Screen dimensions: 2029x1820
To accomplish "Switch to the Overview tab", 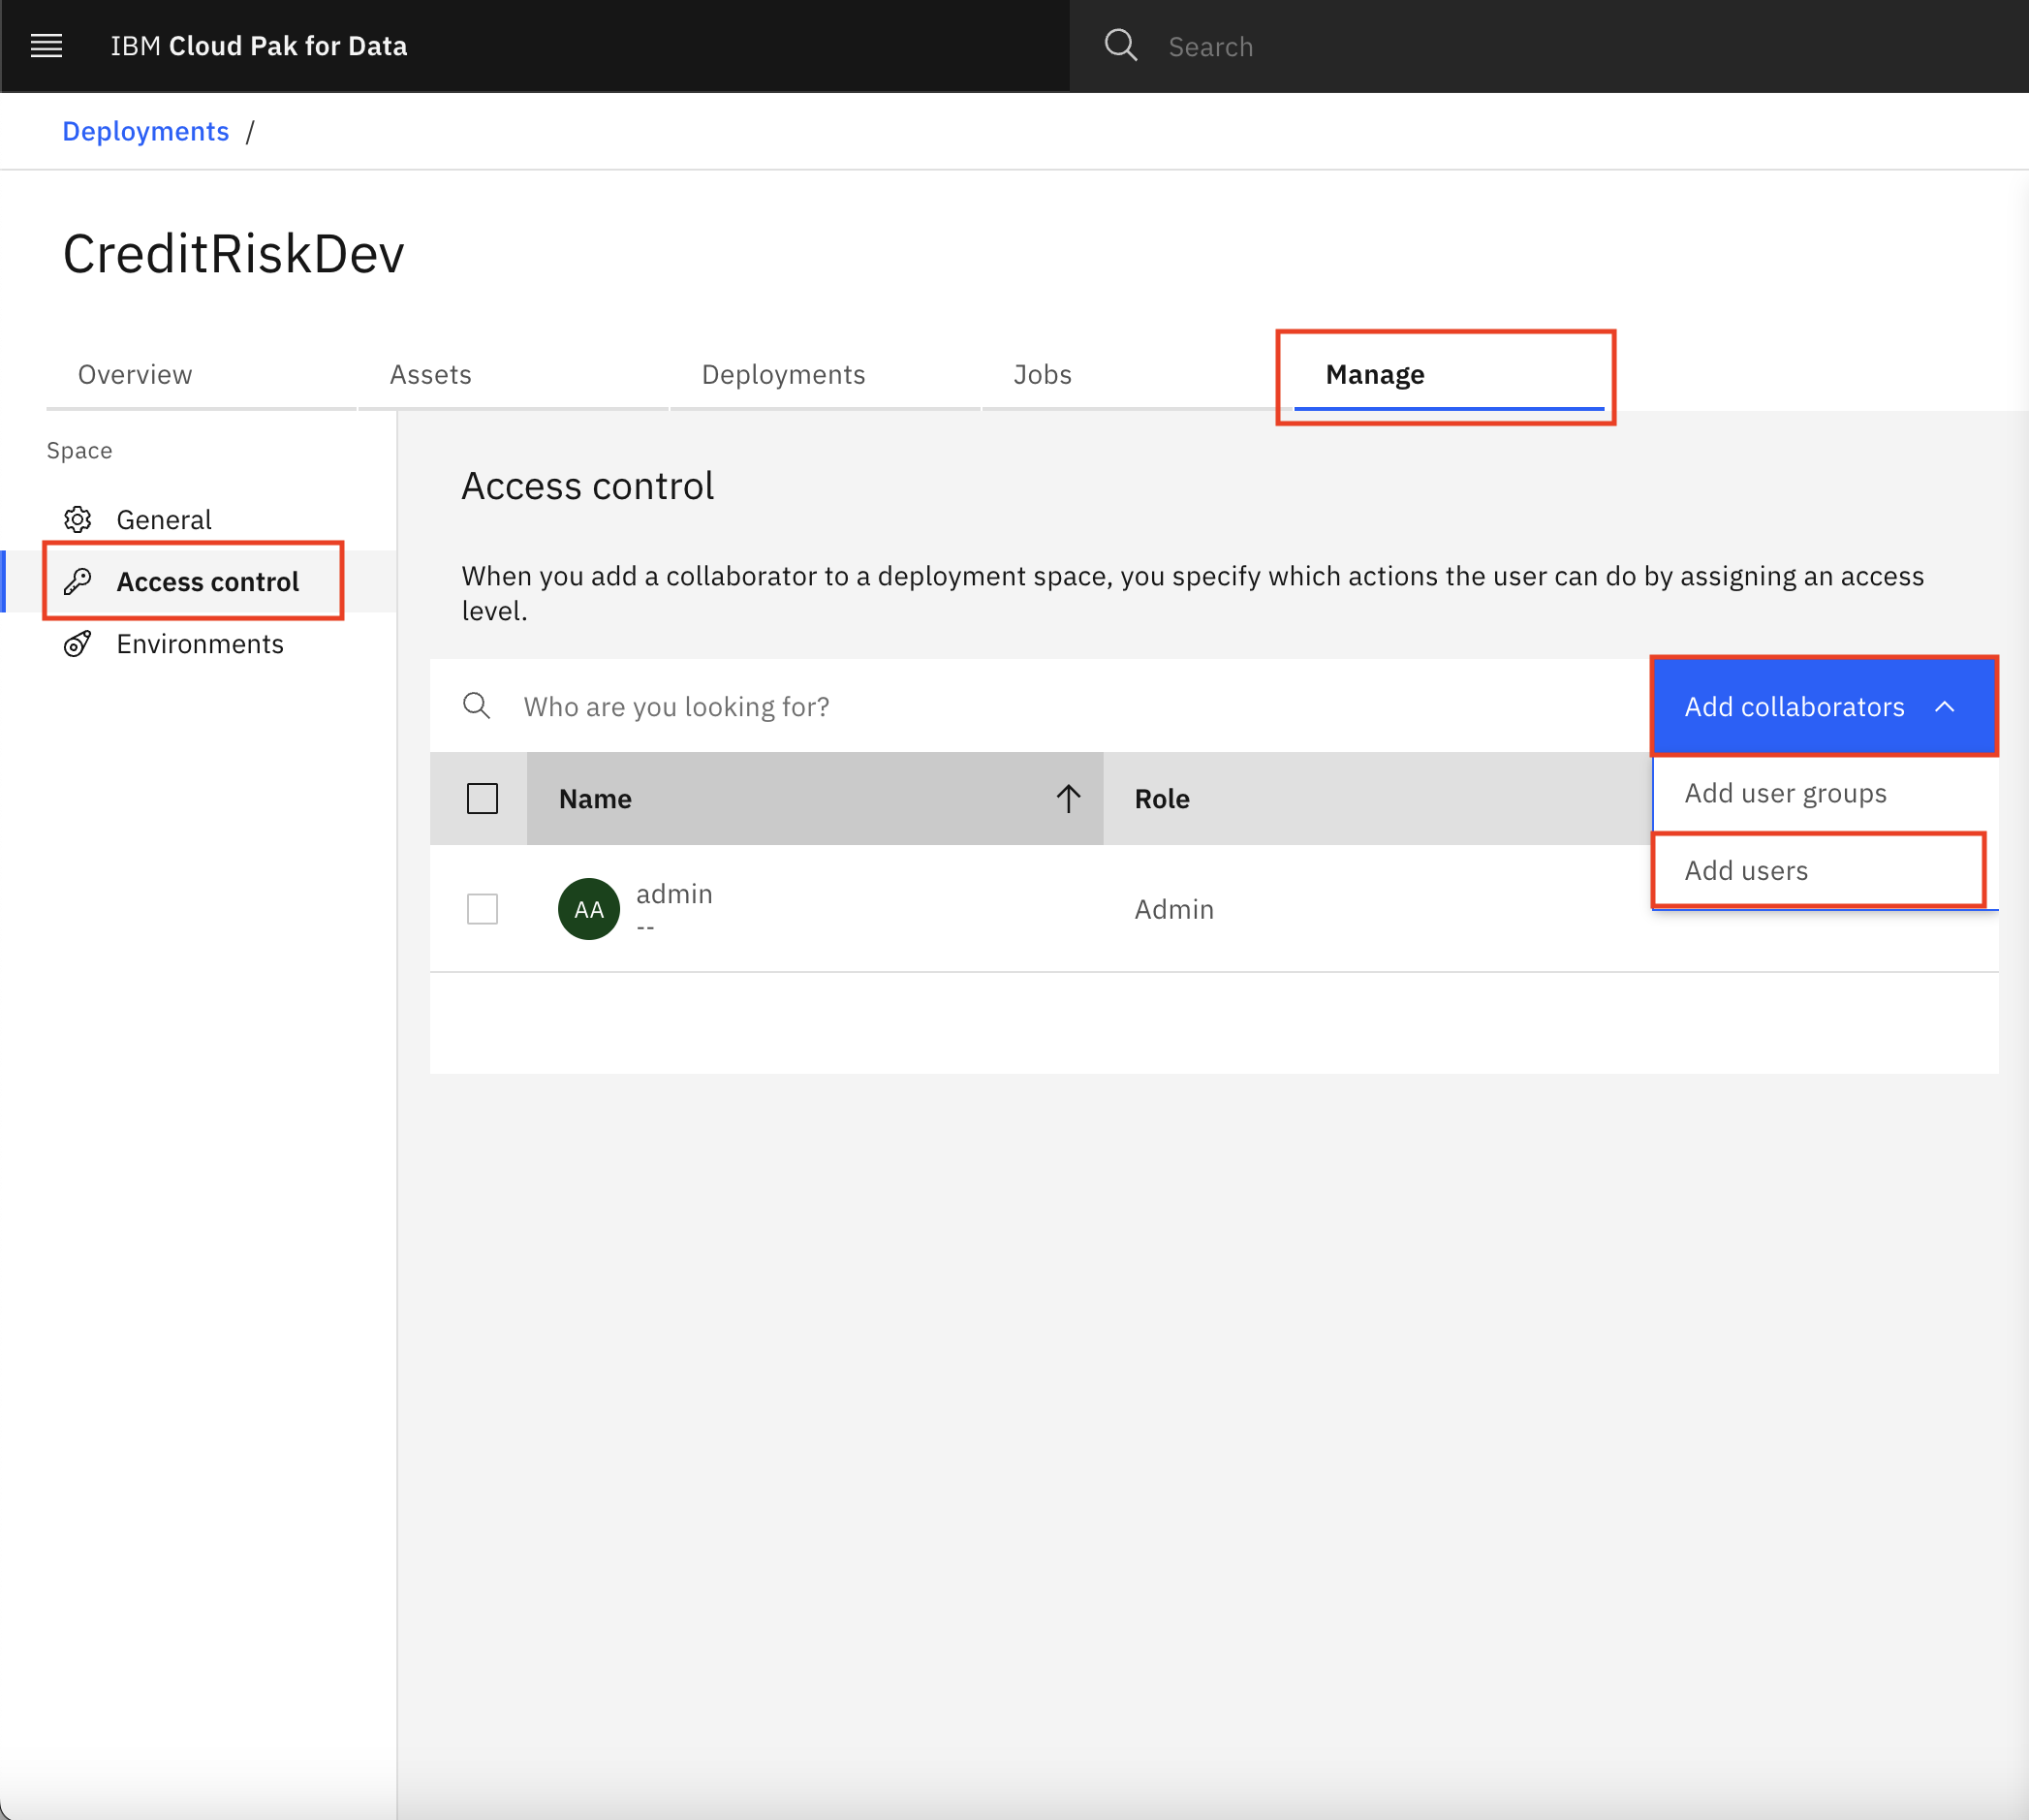I will pos(136,374).
